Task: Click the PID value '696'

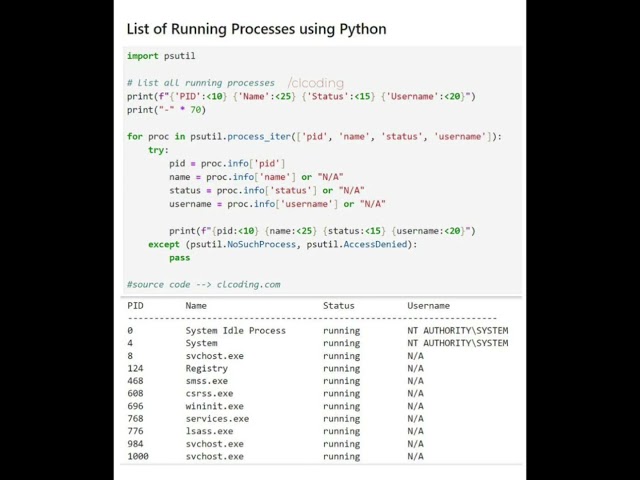Action: (x=135, y=406)
